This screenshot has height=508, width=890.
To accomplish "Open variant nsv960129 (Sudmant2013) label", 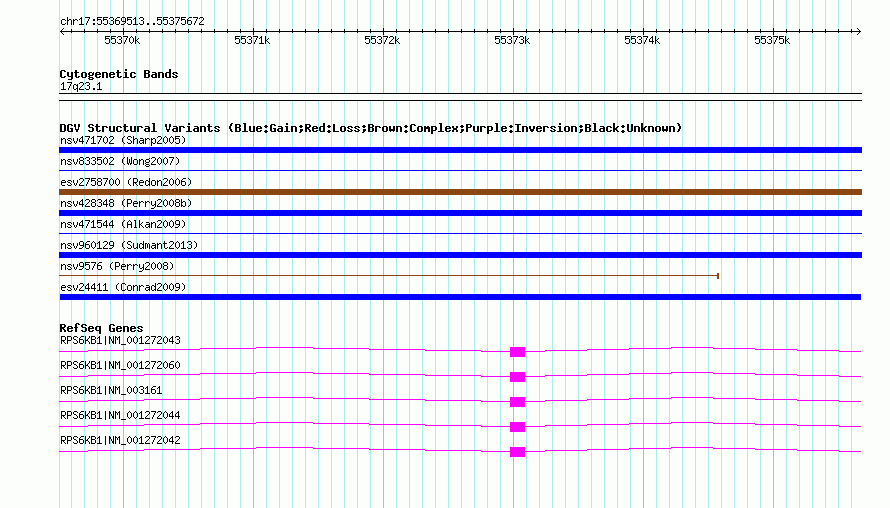I will 129,245.
